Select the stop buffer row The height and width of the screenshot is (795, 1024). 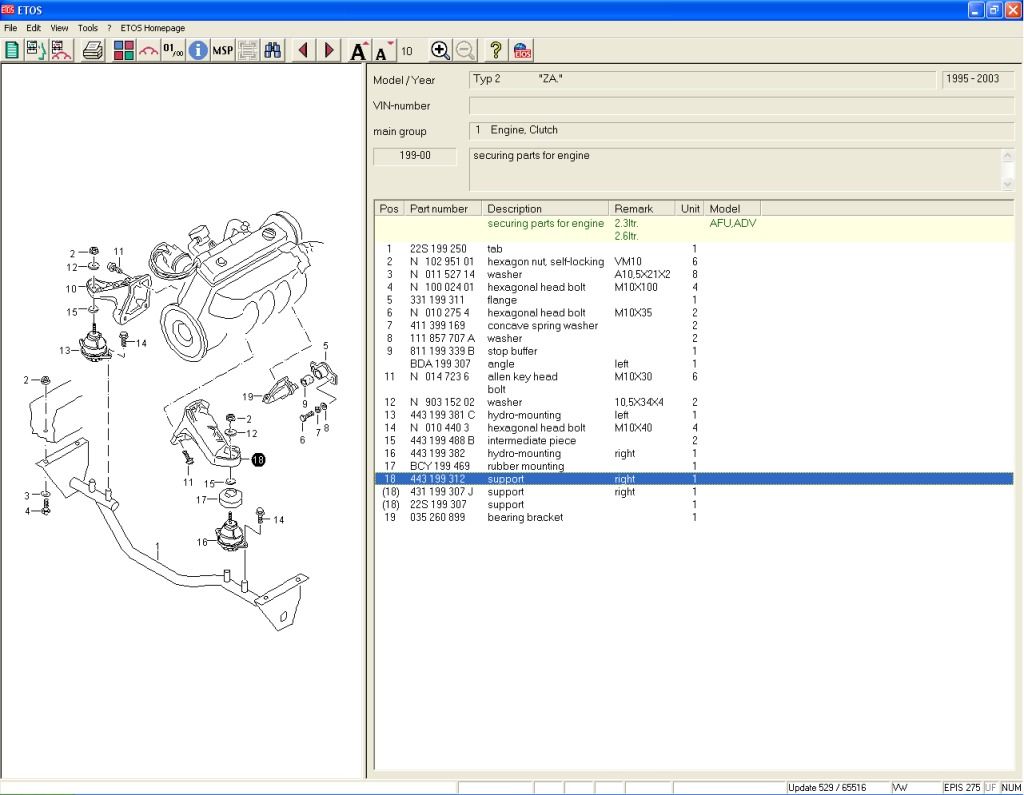click(694, 351)
